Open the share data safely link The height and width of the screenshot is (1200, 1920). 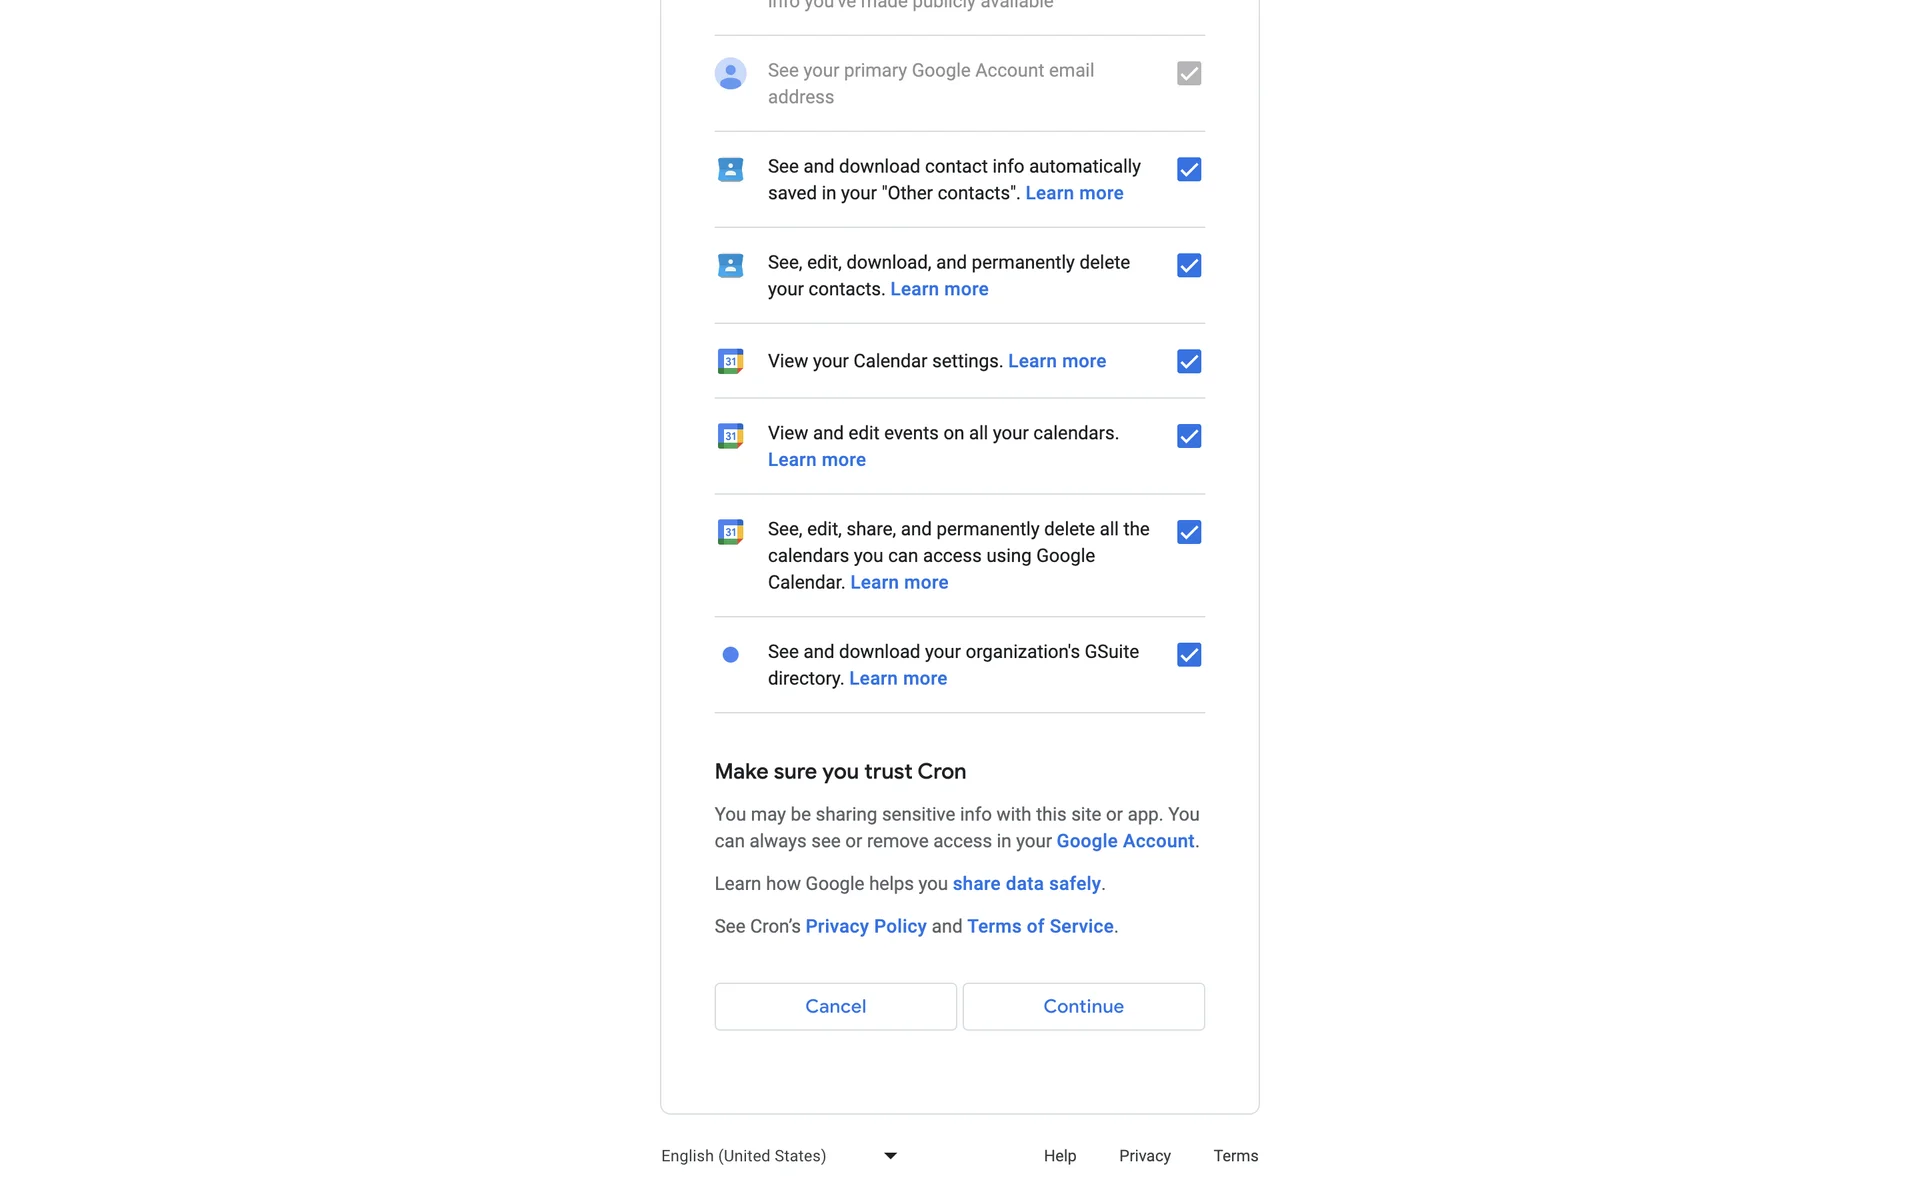point(1026,884)
